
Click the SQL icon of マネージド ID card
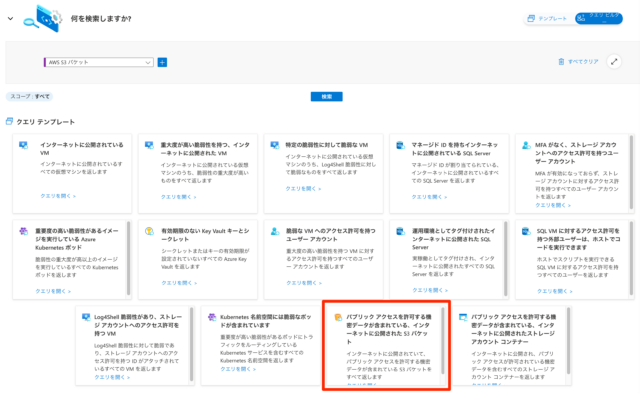[400, 145]
